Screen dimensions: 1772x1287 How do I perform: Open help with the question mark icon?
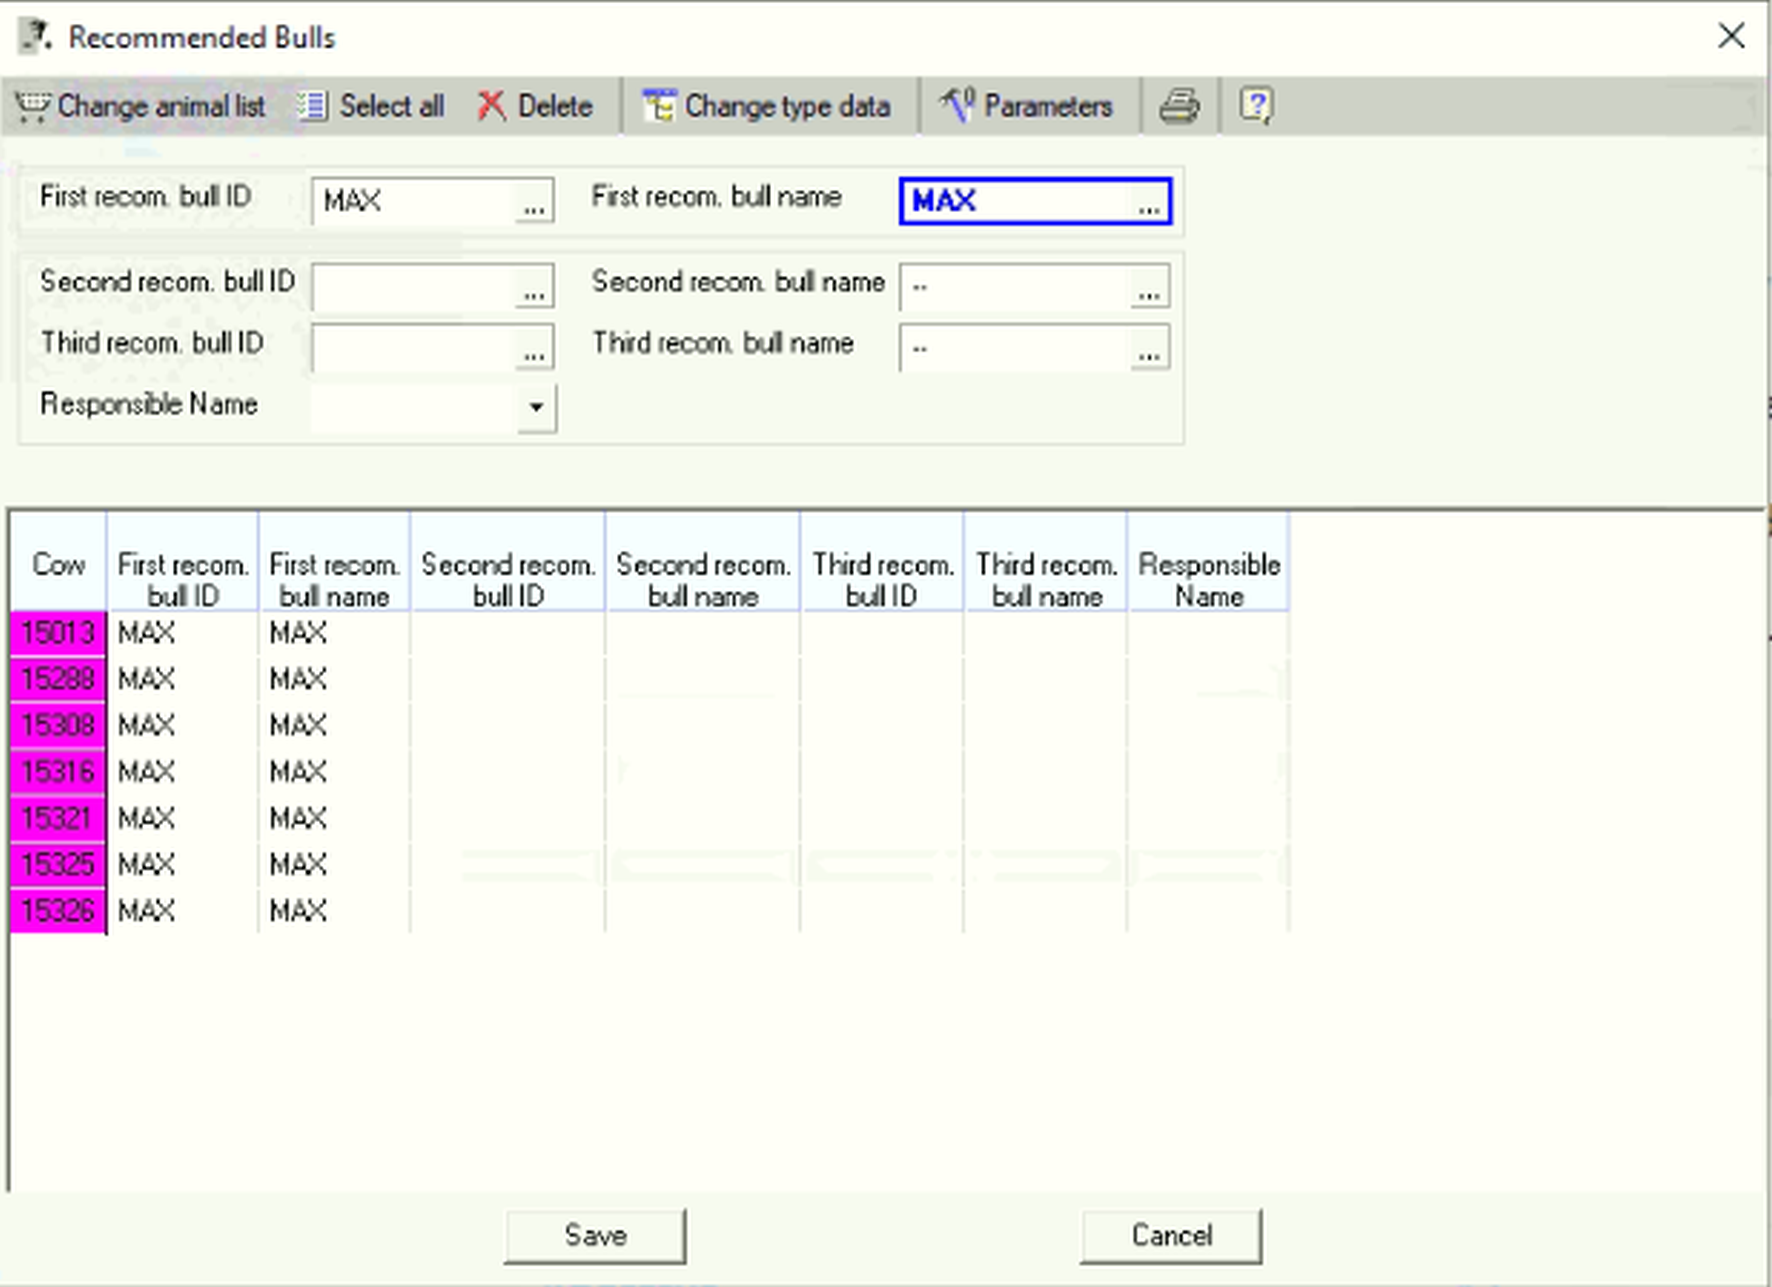pyautogui.click(x=1256, y=106)
